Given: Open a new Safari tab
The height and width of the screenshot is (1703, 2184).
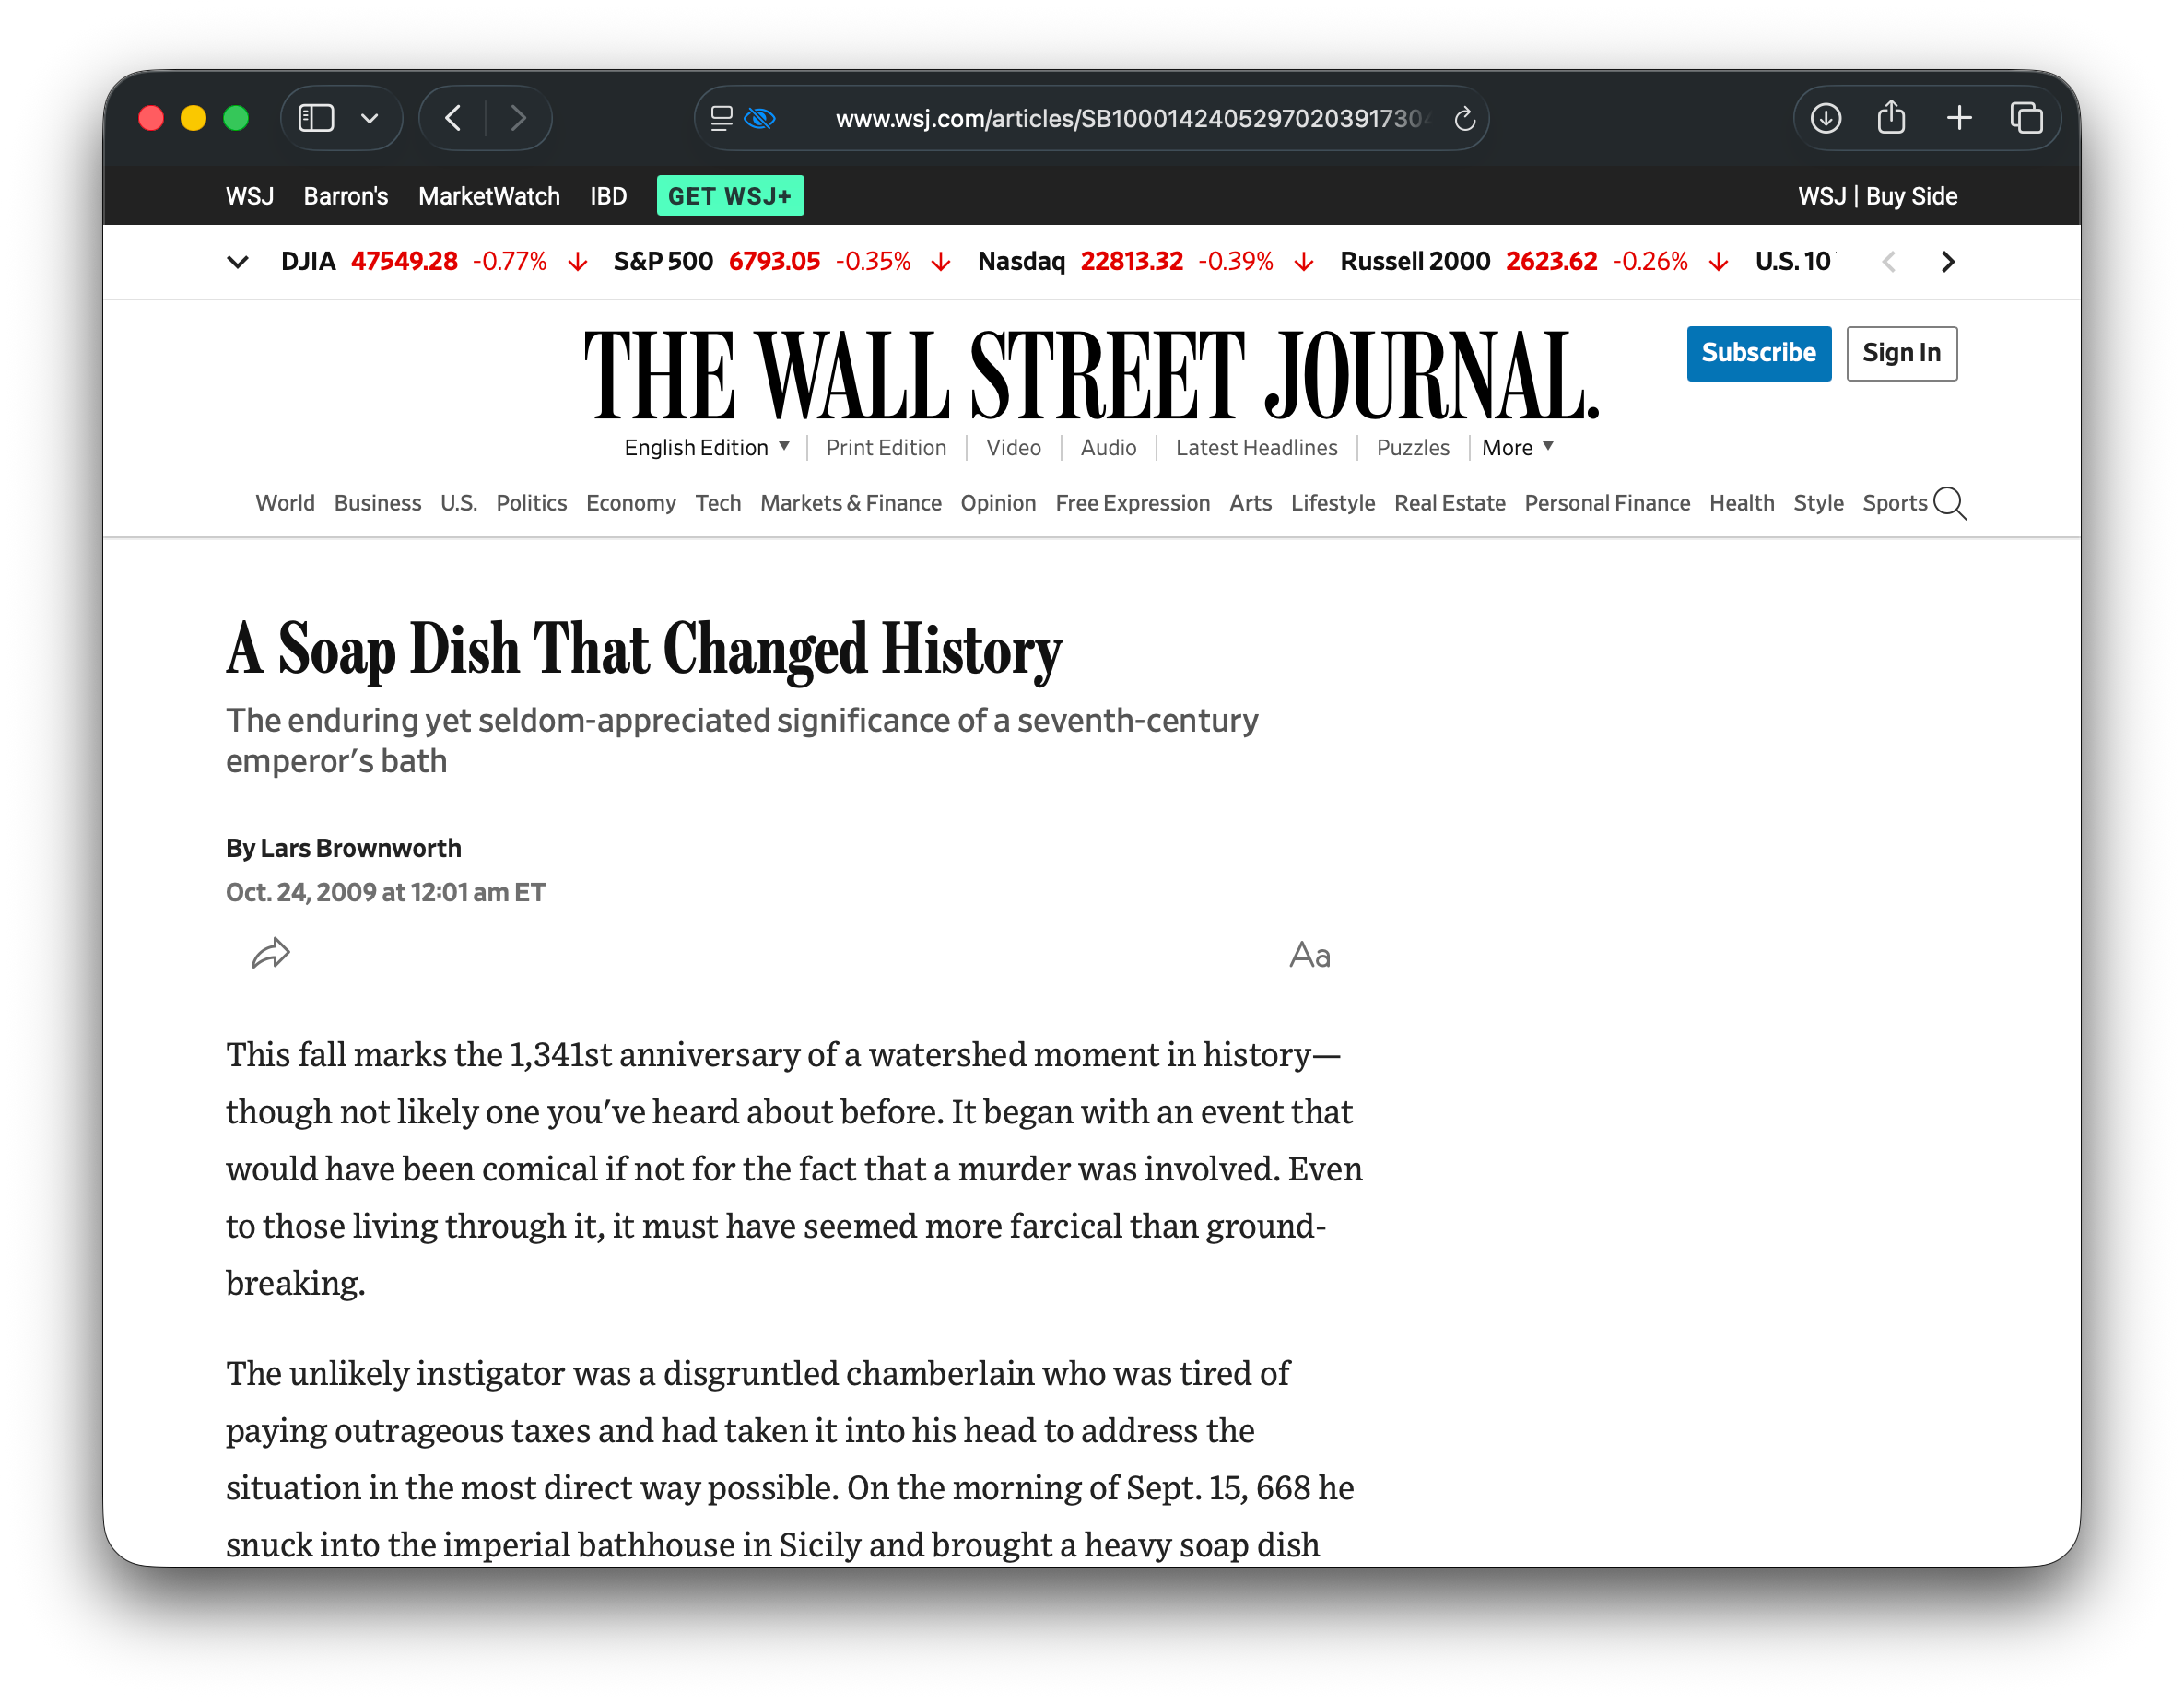Looking at the screenshot, I should 1959,118.
